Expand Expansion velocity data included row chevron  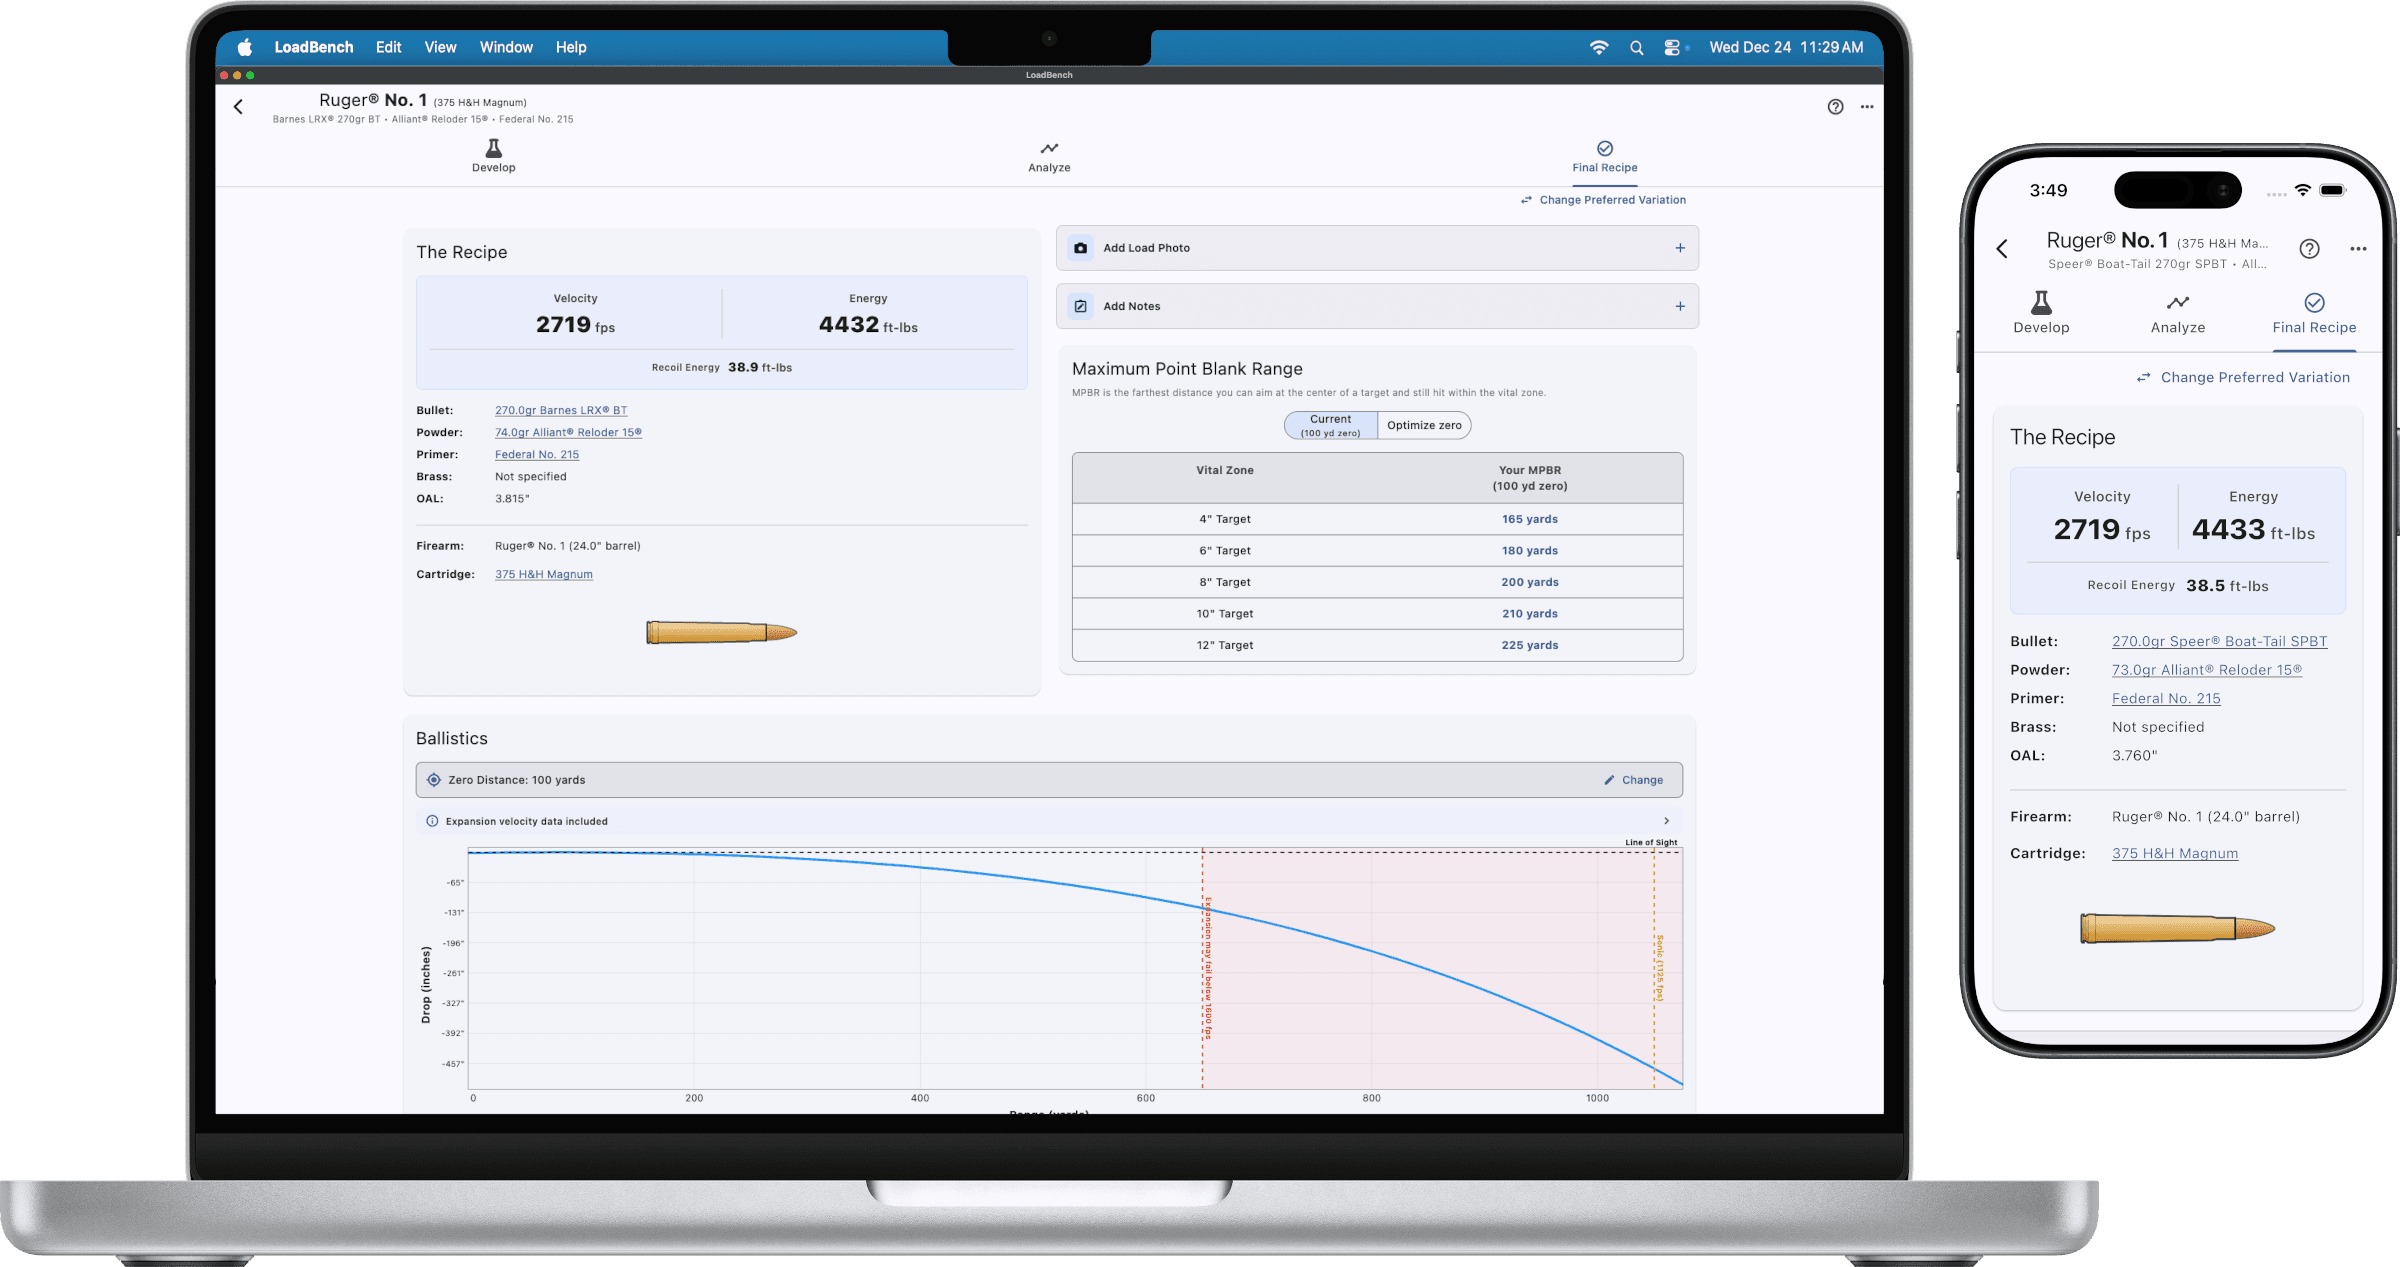1666,821
